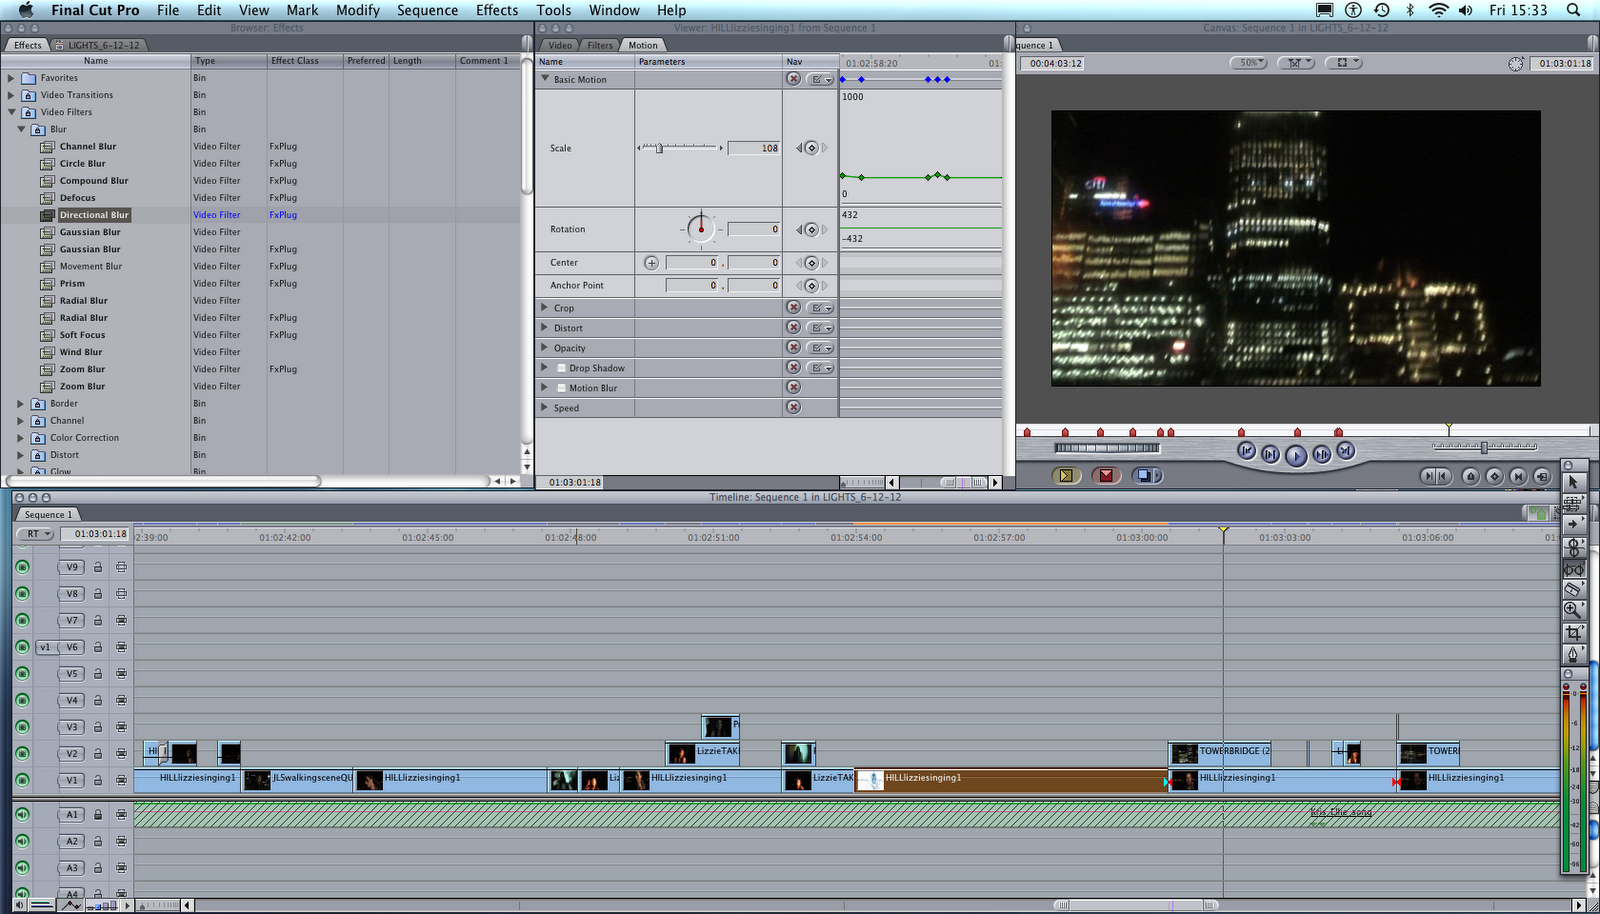Click the Rotation dial control
1600x914 pixels.
(701, 229)
